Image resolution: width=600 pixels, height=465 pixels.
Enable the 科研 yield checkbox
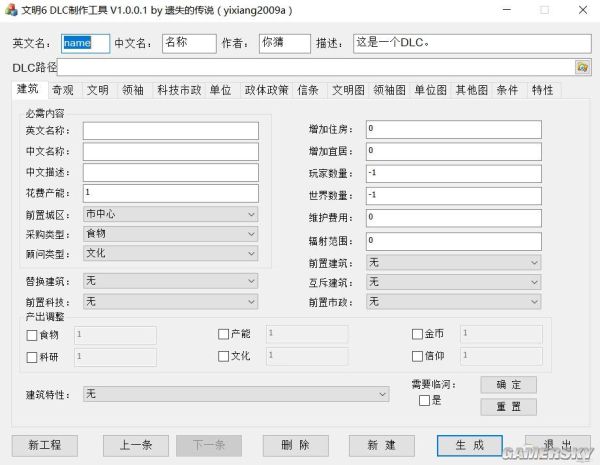(x=32, y=357)
